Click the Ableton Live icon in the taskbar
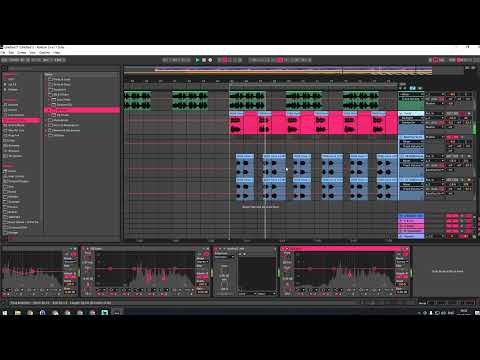480x360 pixels. (117, 313)
